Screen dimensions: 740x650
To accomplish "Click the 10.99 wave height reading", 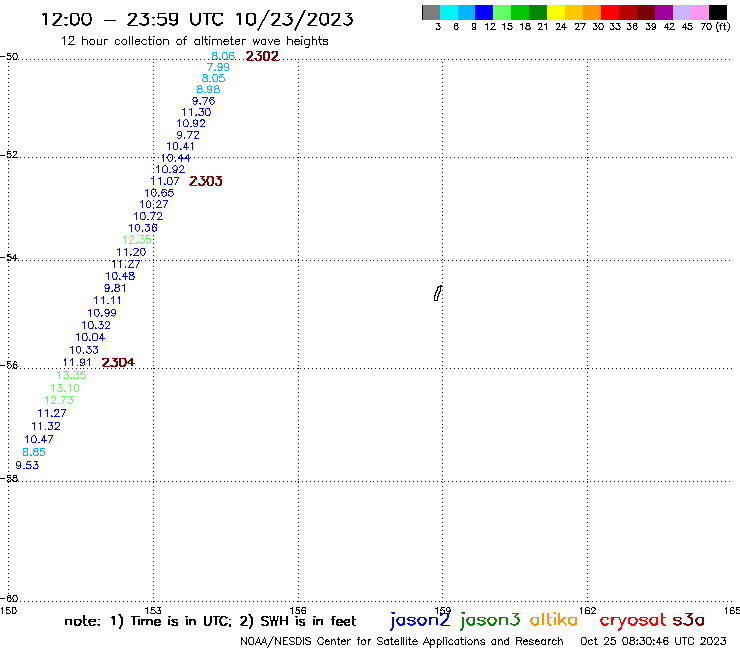I will tap(102, 313).
